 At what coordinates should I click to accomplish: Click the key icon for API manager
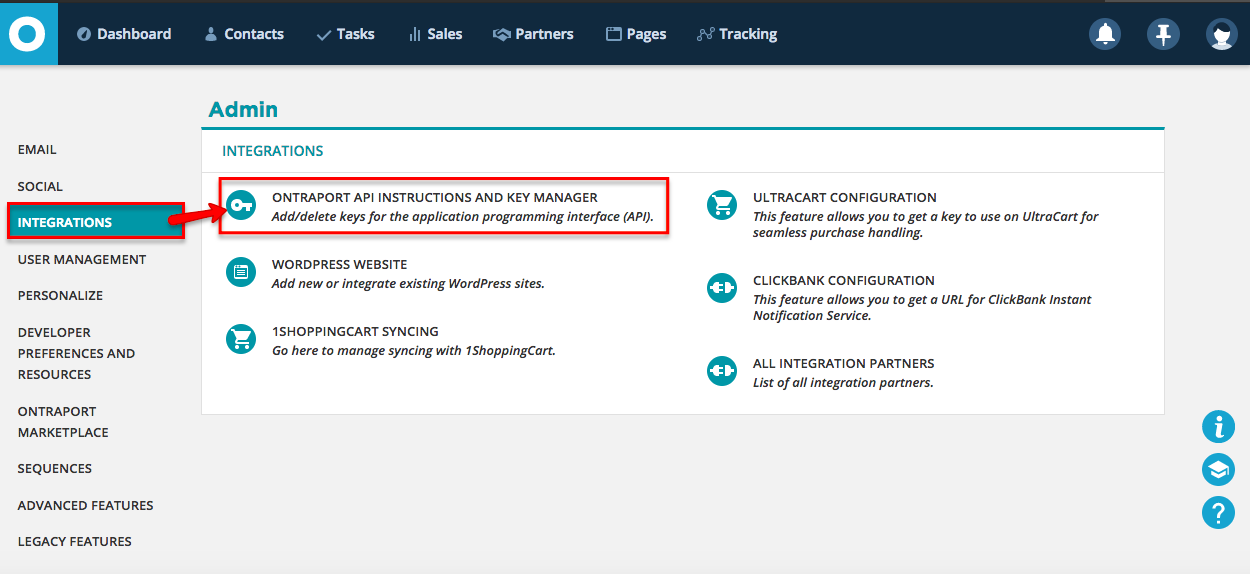click(x=240, y=206)
